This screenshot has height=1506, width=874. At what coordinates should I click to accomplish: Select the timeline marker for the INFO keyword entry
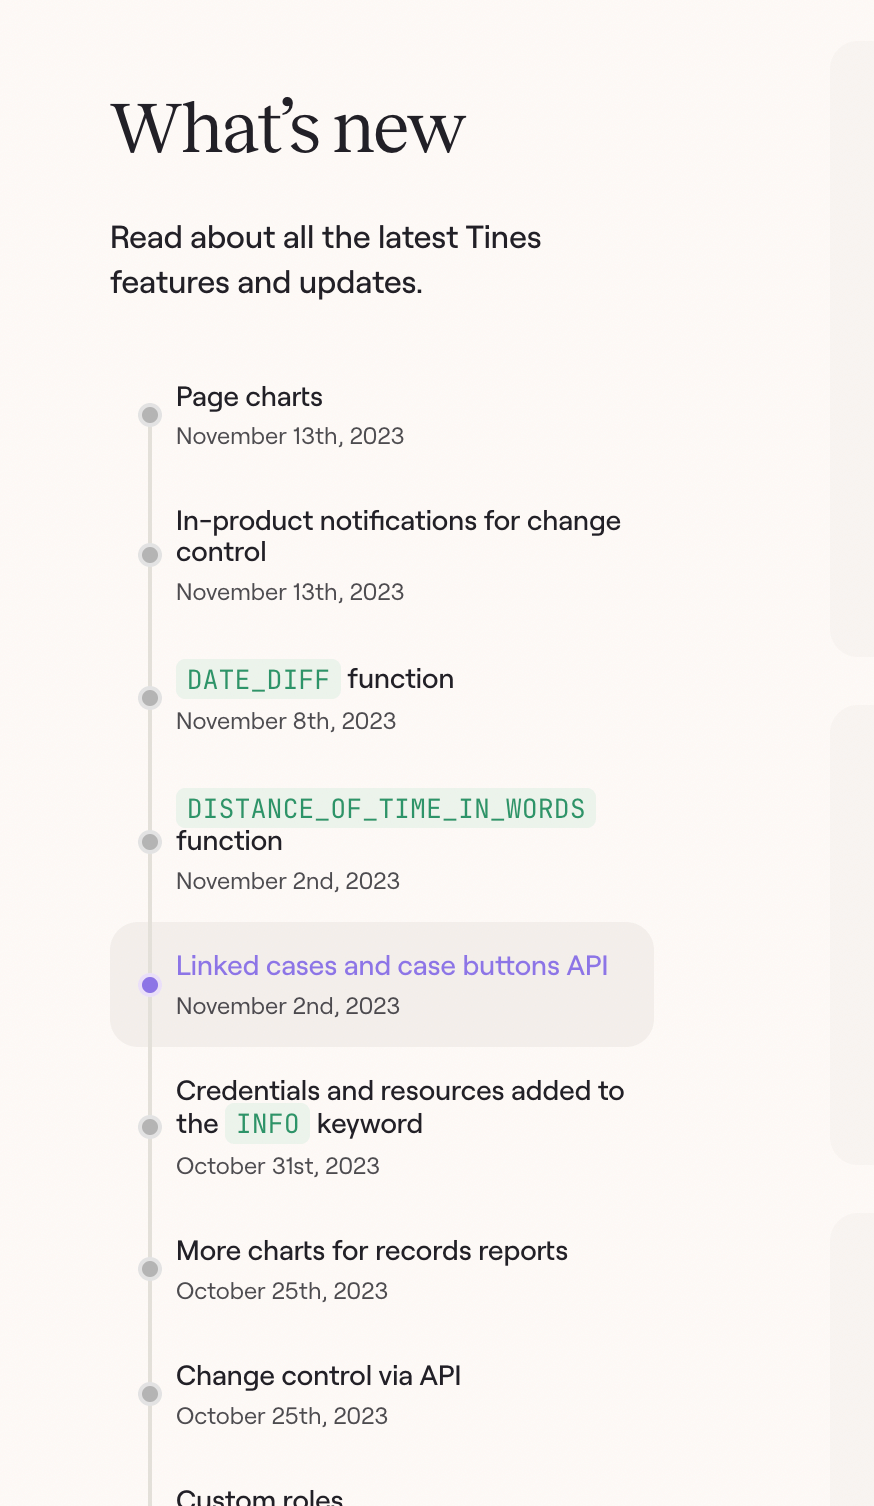coord(150,1127)
